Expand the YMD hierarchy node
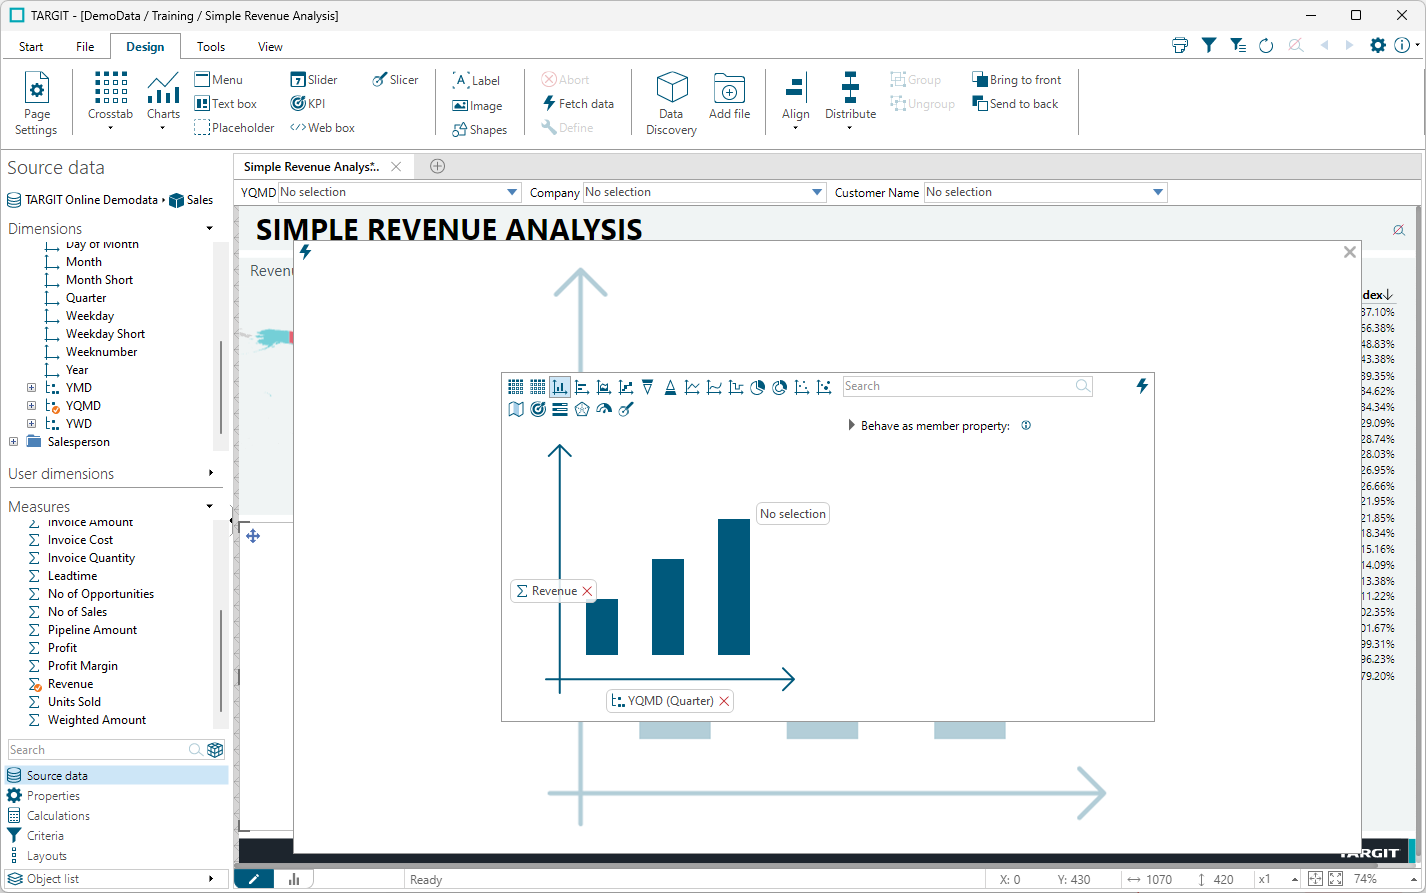 (x=31, y=388)
